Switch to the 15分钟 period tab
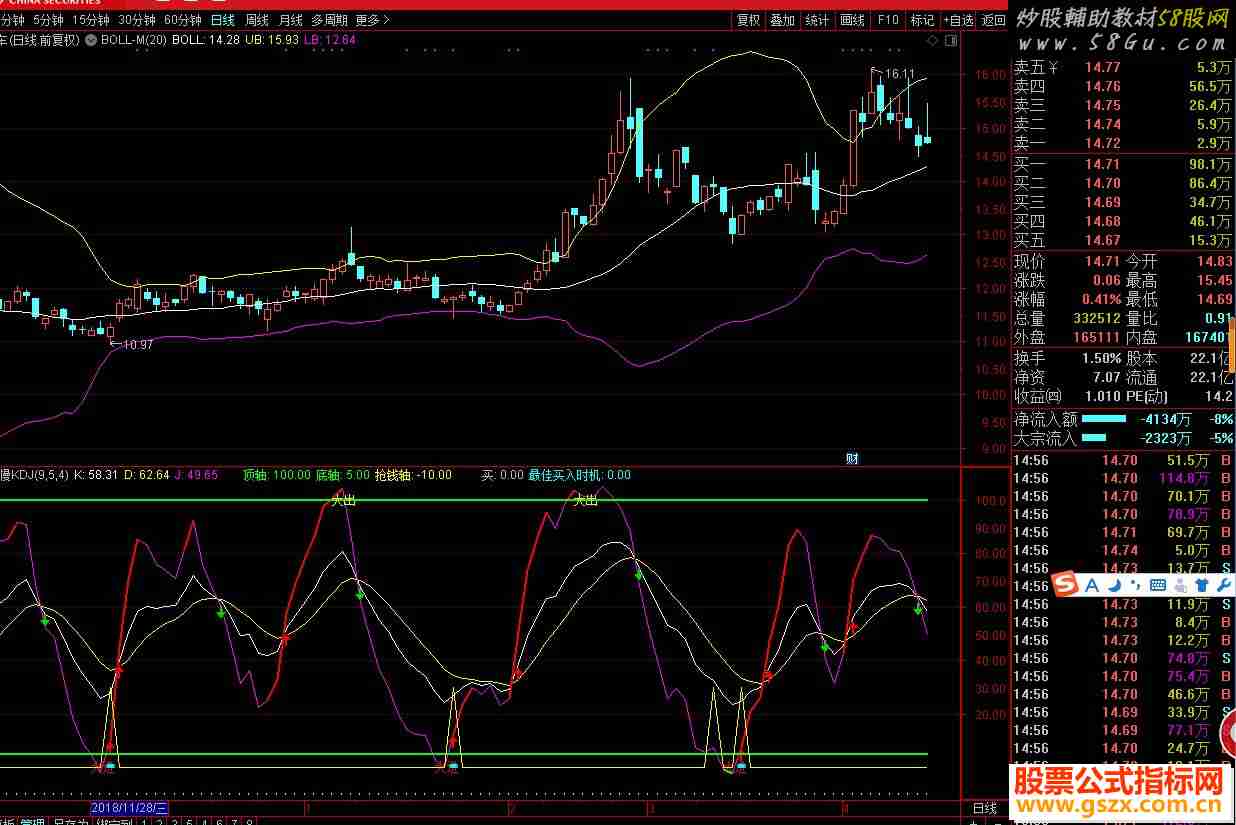 pyautogui.click(x=90, y=19)
